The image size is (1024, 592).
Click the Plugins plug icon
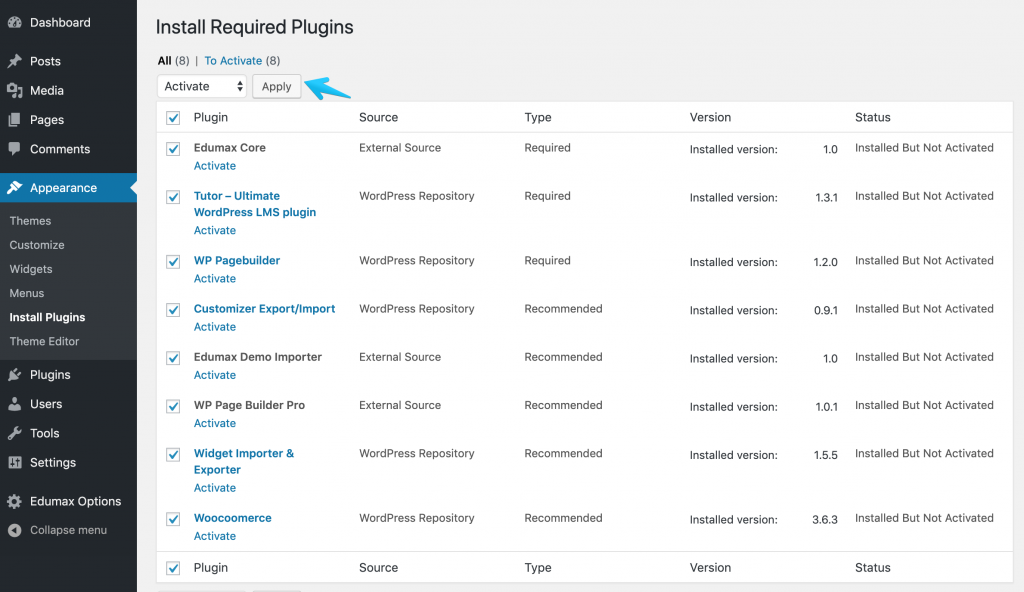(14, 374)
